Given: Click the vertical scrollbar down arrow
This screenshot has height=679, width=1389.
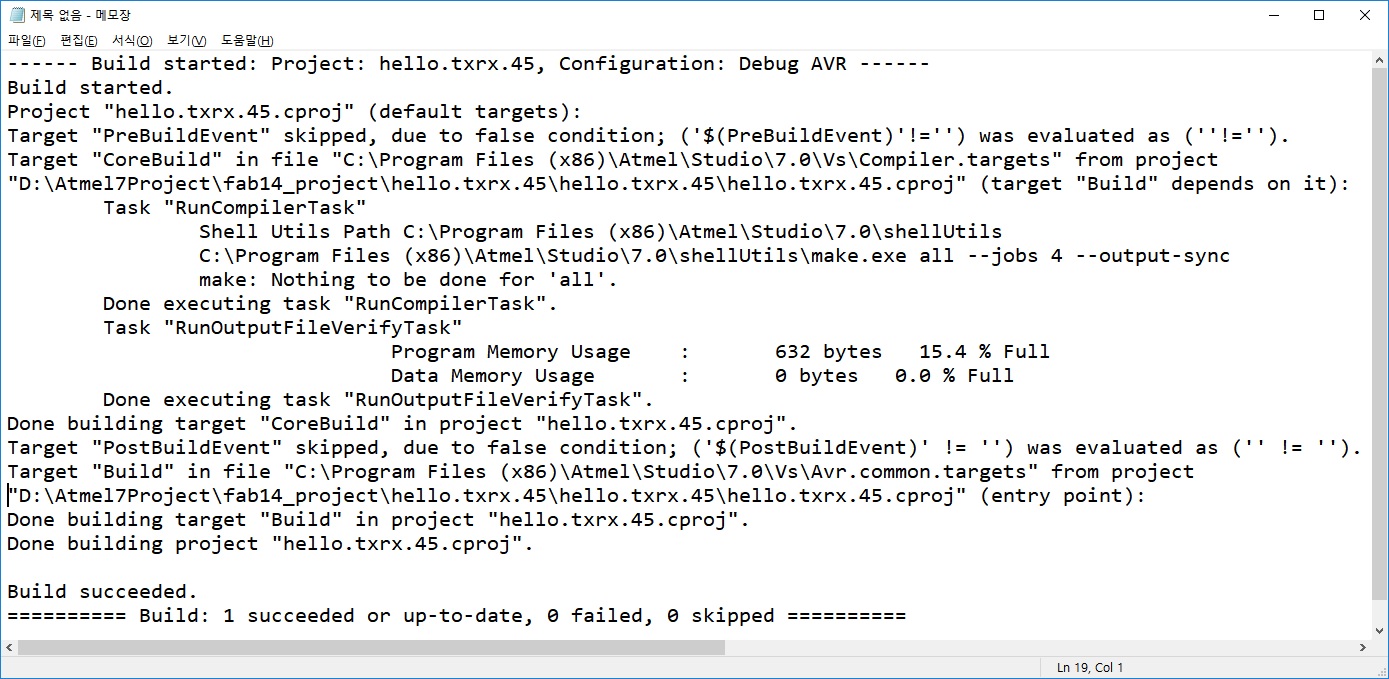Looking at the screenshot, I should click(x=1379, y=630).
